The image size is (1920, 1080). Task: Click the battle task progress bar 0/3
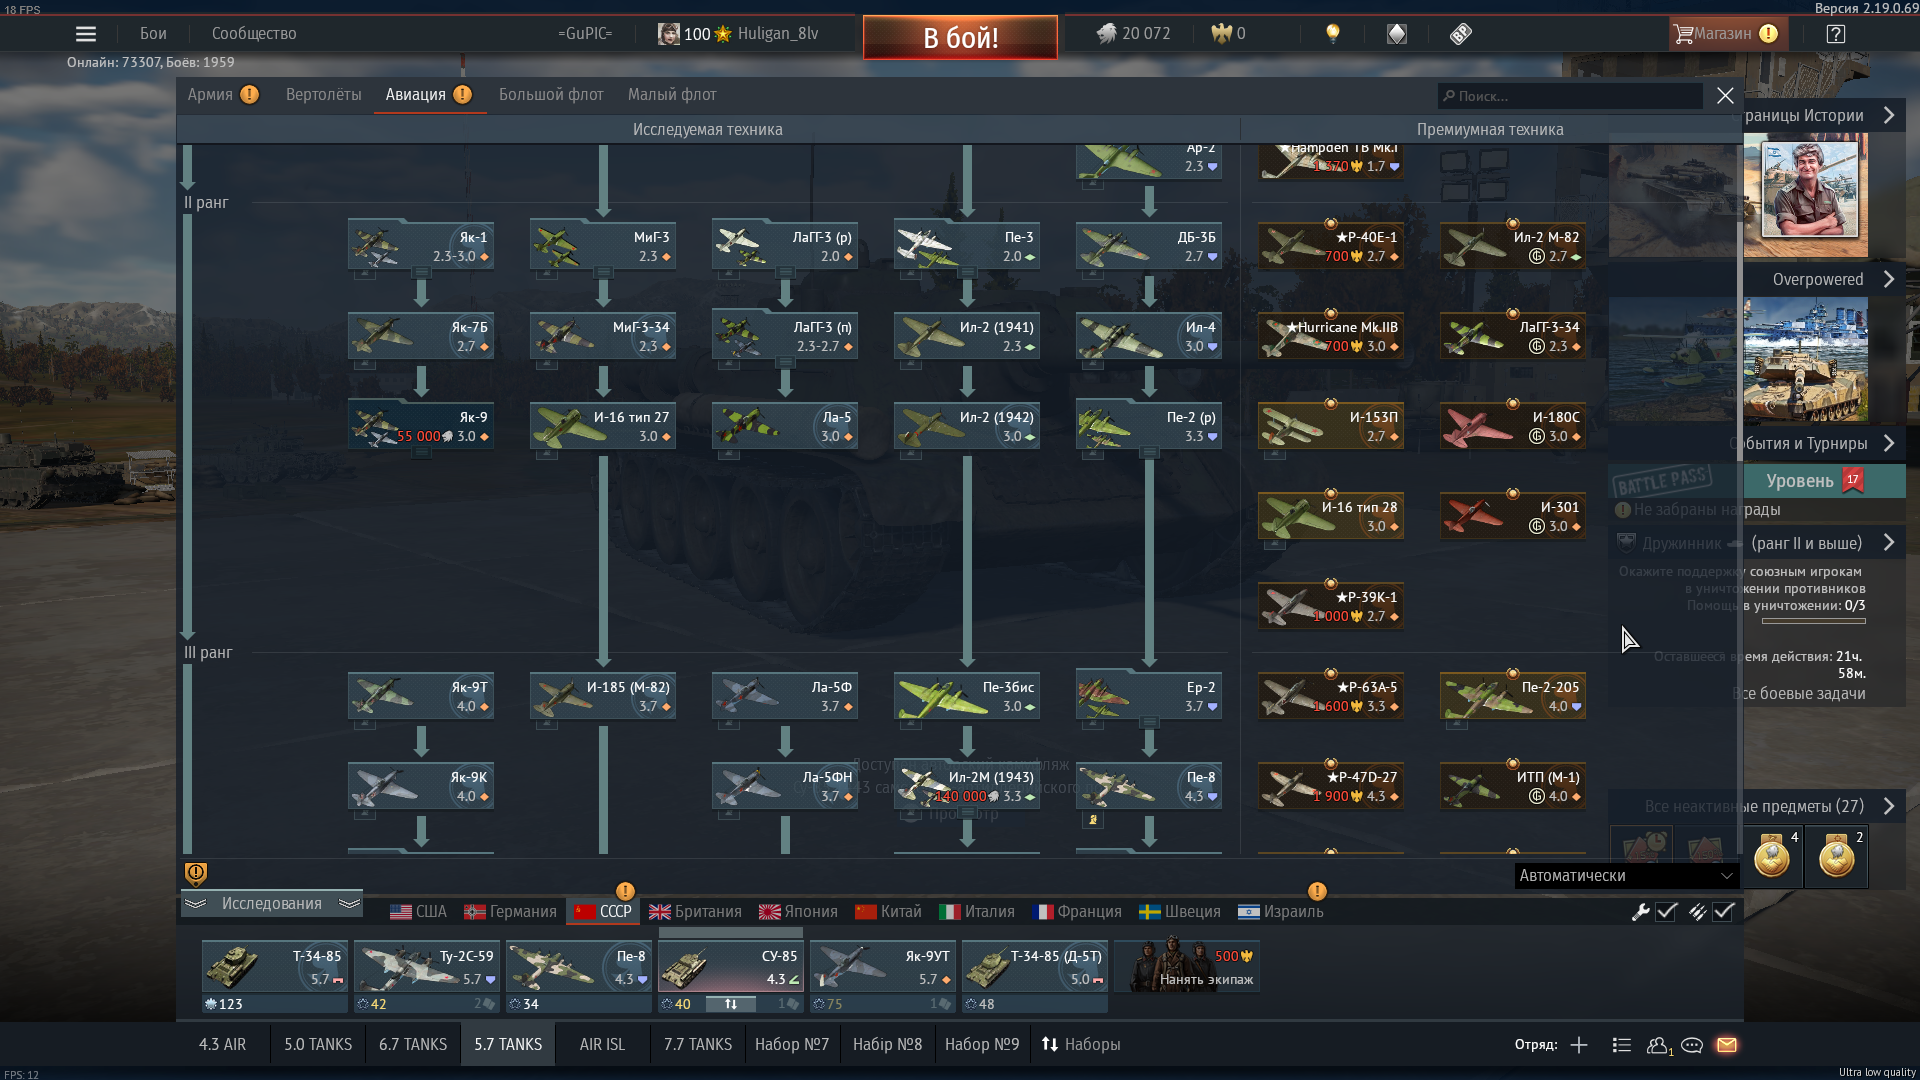coord(1813,621)
